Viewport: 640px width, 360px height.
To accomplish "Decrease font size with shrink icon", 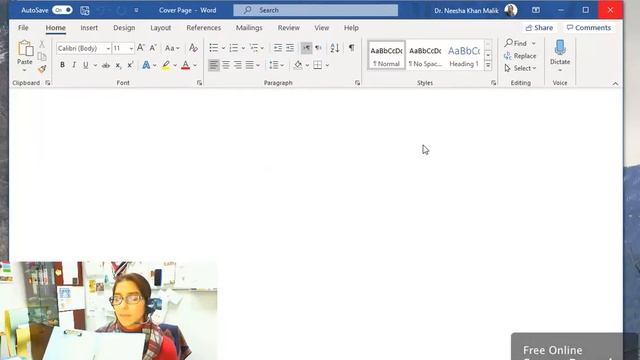I will point(153,48).
